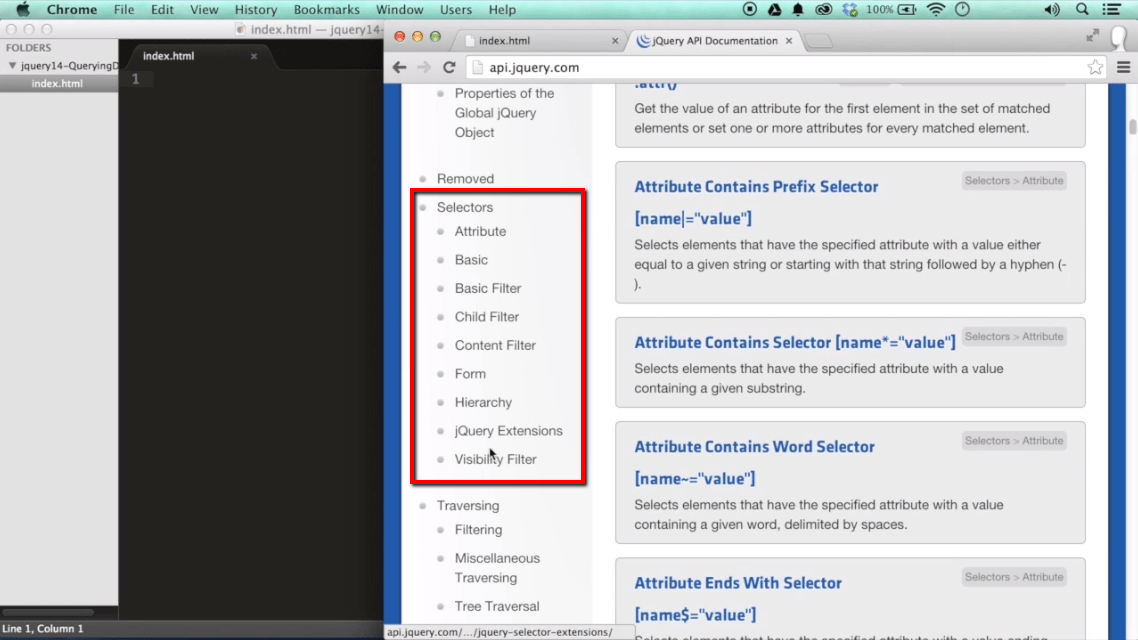Select the index.html tab in the editor
The width and height of the screenshot is (1138, 640).
(166, 56)
